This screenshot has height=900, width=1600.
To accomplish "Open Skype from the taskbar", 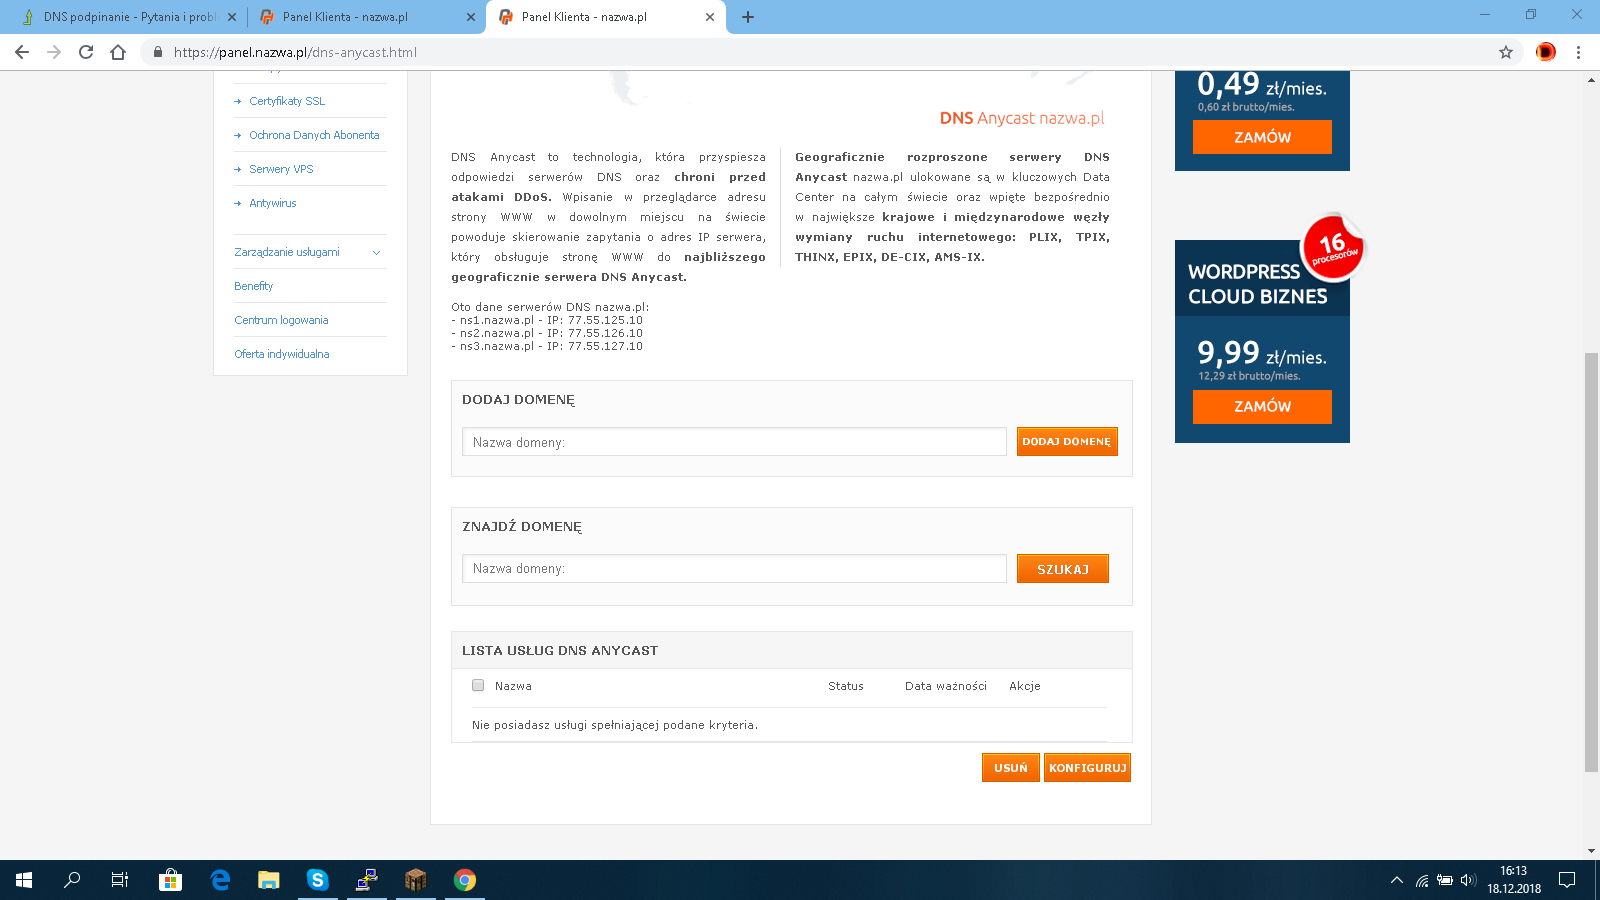I will pos(318,880).
